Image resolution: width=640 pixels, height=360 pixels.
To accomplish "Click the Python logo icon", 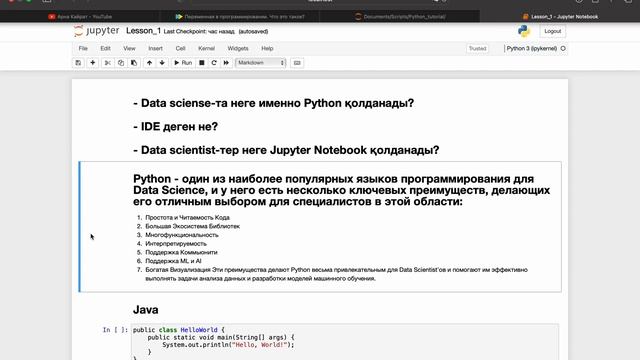I will [x=524, y=31].
